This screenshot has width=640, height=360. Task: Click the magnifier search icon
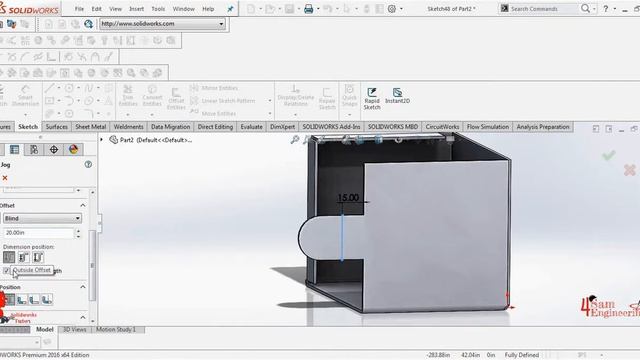[585, 9]
